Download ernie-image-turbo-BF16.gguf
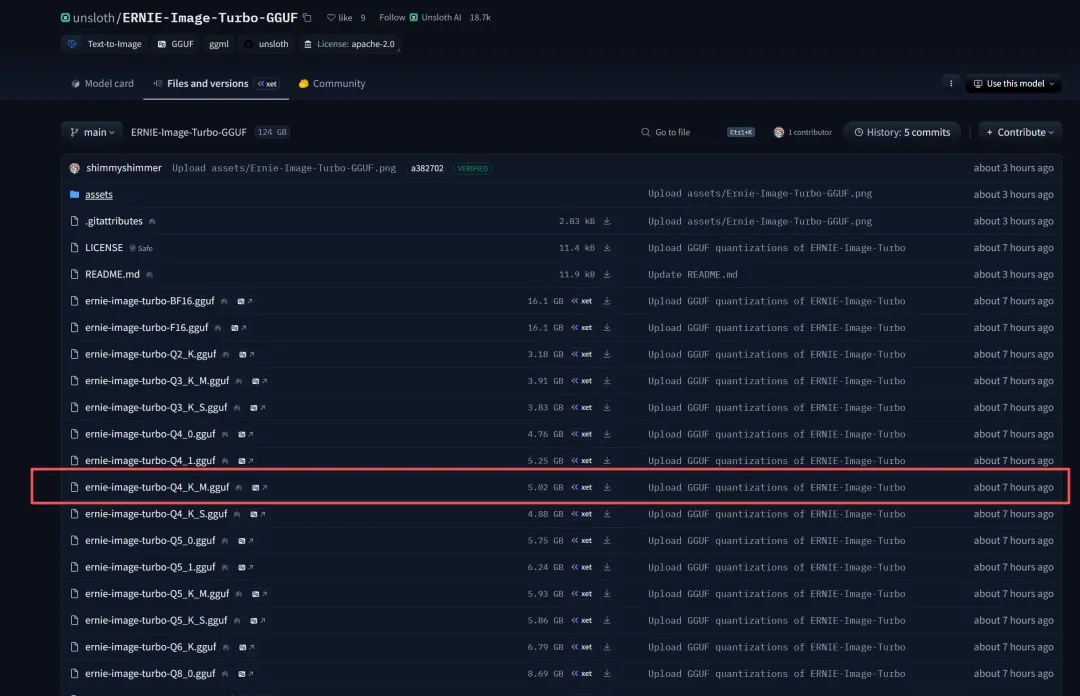Viewport: 1080px width, 696px height. (607, 301)
